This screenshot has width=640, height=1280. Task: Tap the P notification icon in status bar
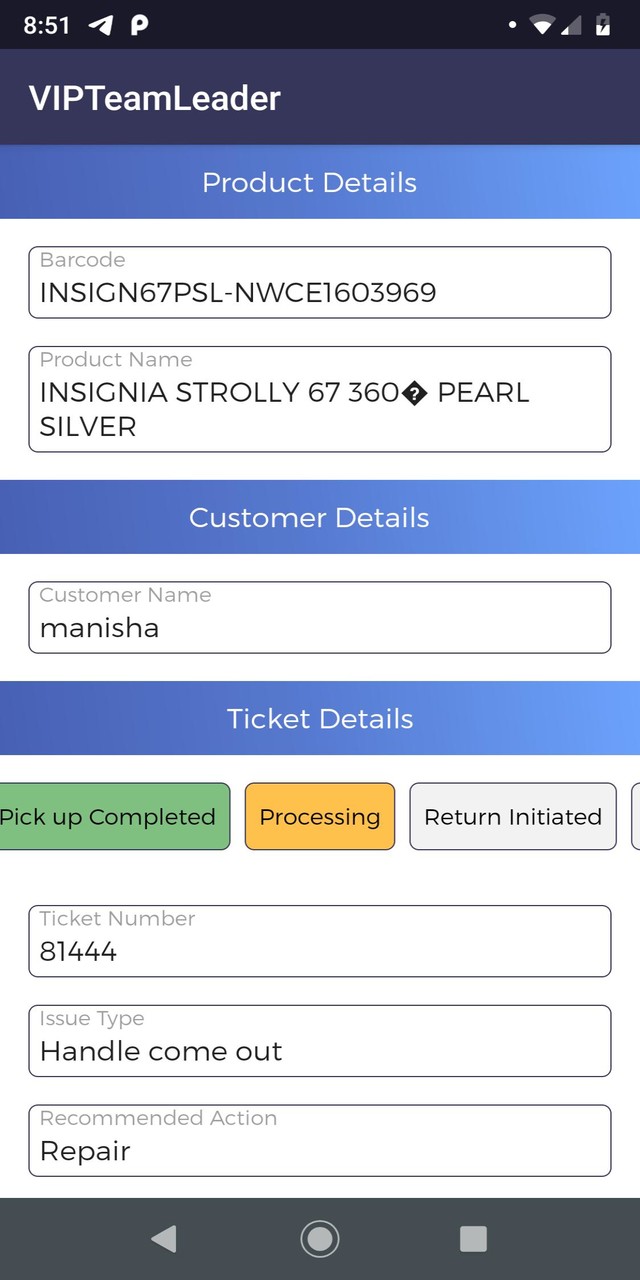coord(140,25)
